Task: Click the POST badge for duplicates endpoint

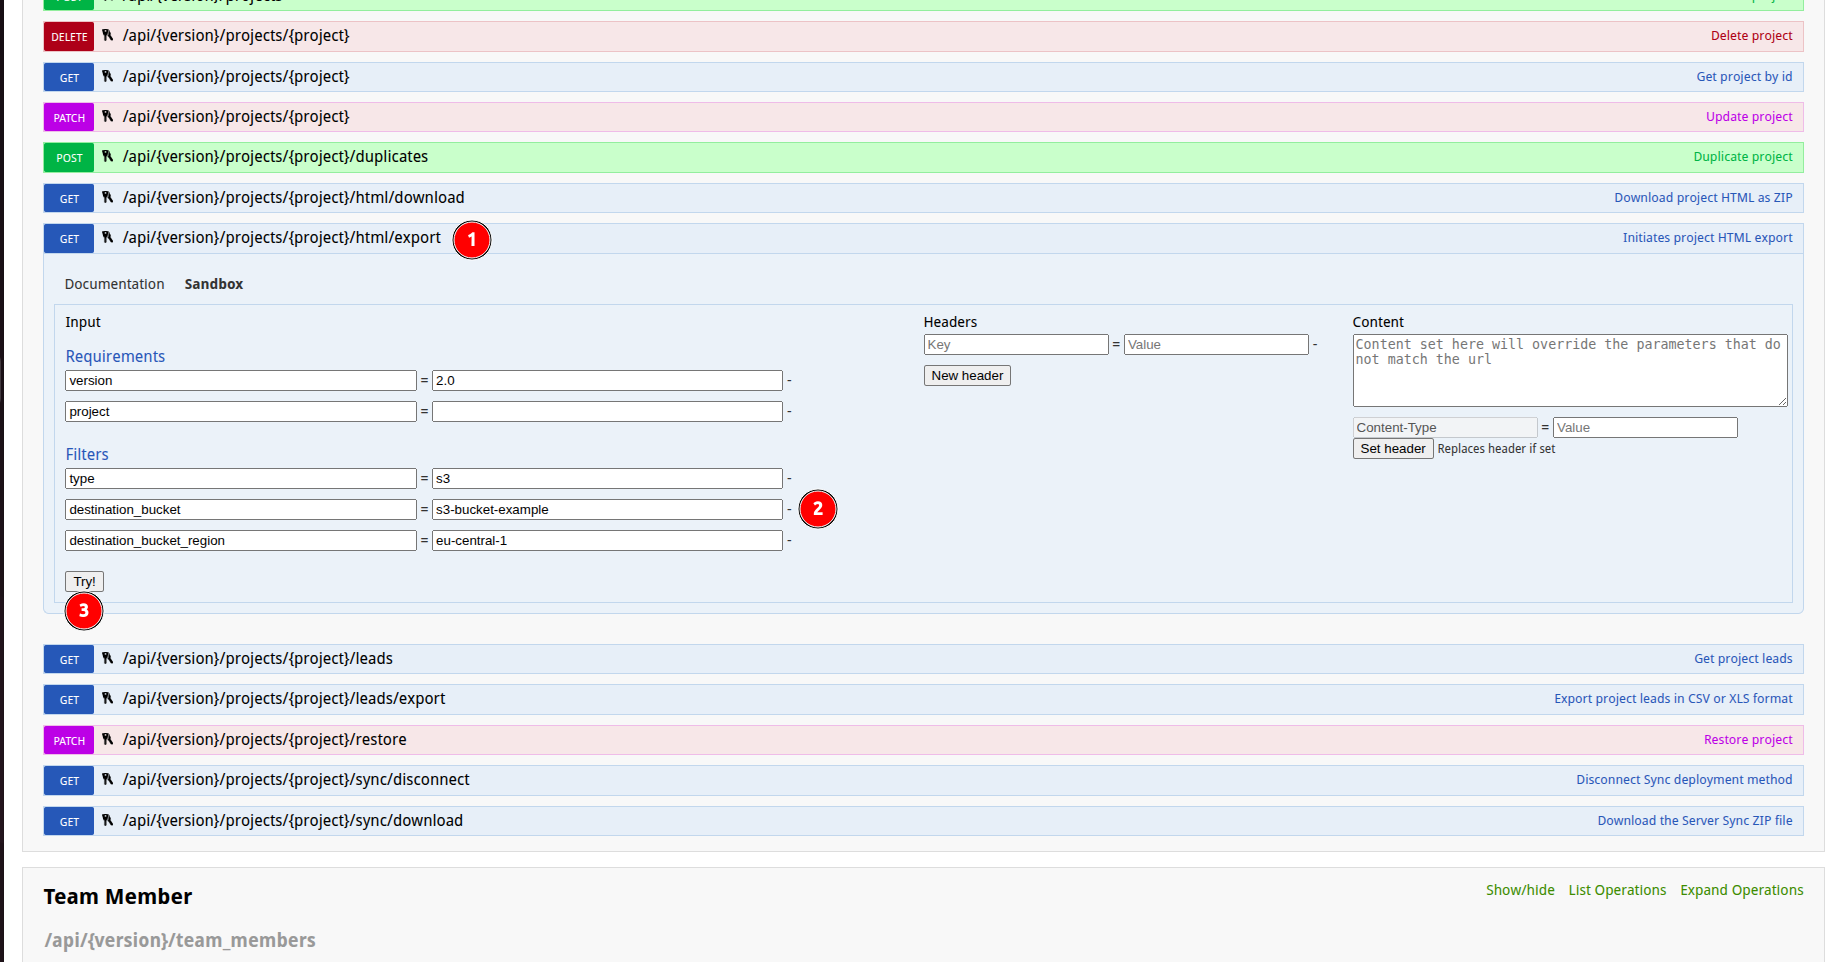Action: click(69, 158)
